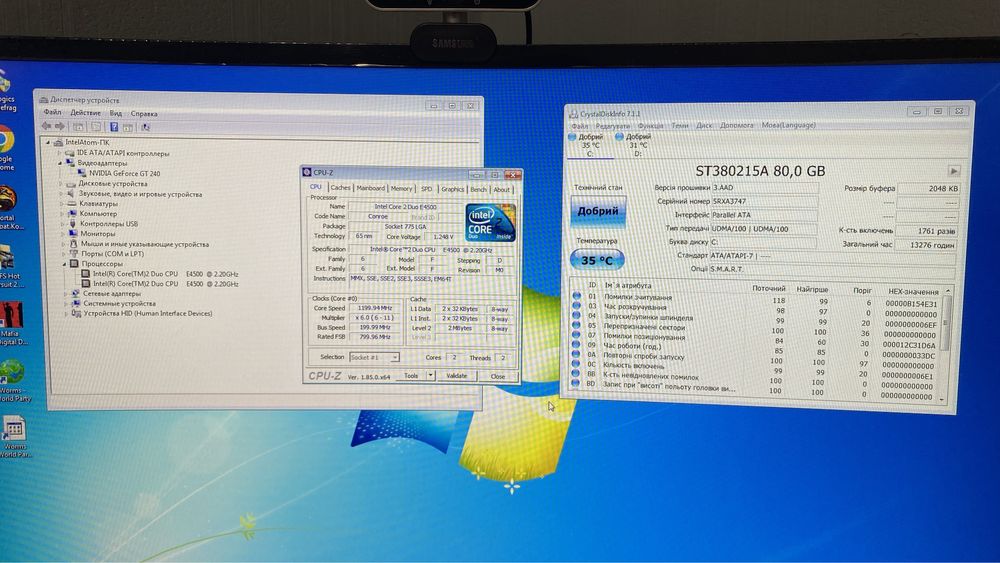Image resolution: width=1000 pixels, height=563 pixels.
Task: Click status dot for attribute 09 Час роботи
Action: pyautogui.click(x=577, y=346)
